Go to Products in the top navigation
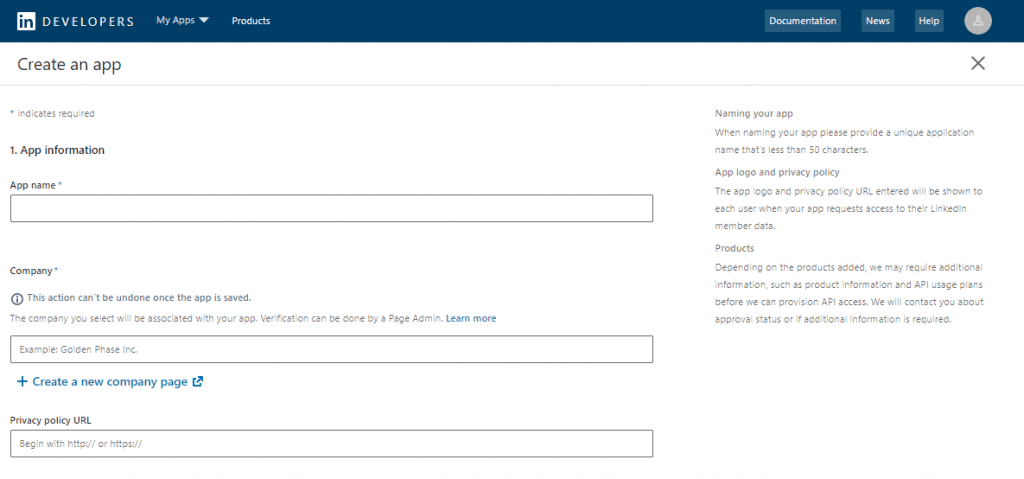This screenshot has height=479, width=1024. point(250,21)
